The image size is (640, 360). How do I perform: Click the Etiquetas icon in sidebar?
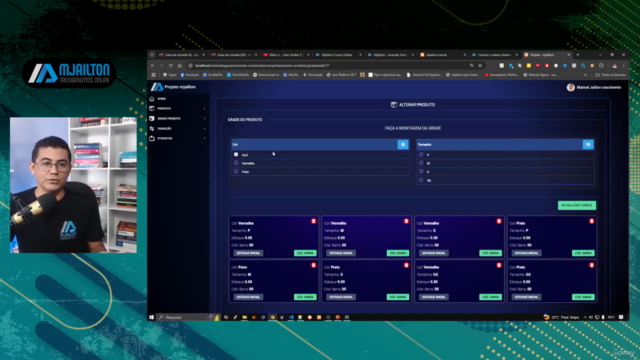pos(152,138)
